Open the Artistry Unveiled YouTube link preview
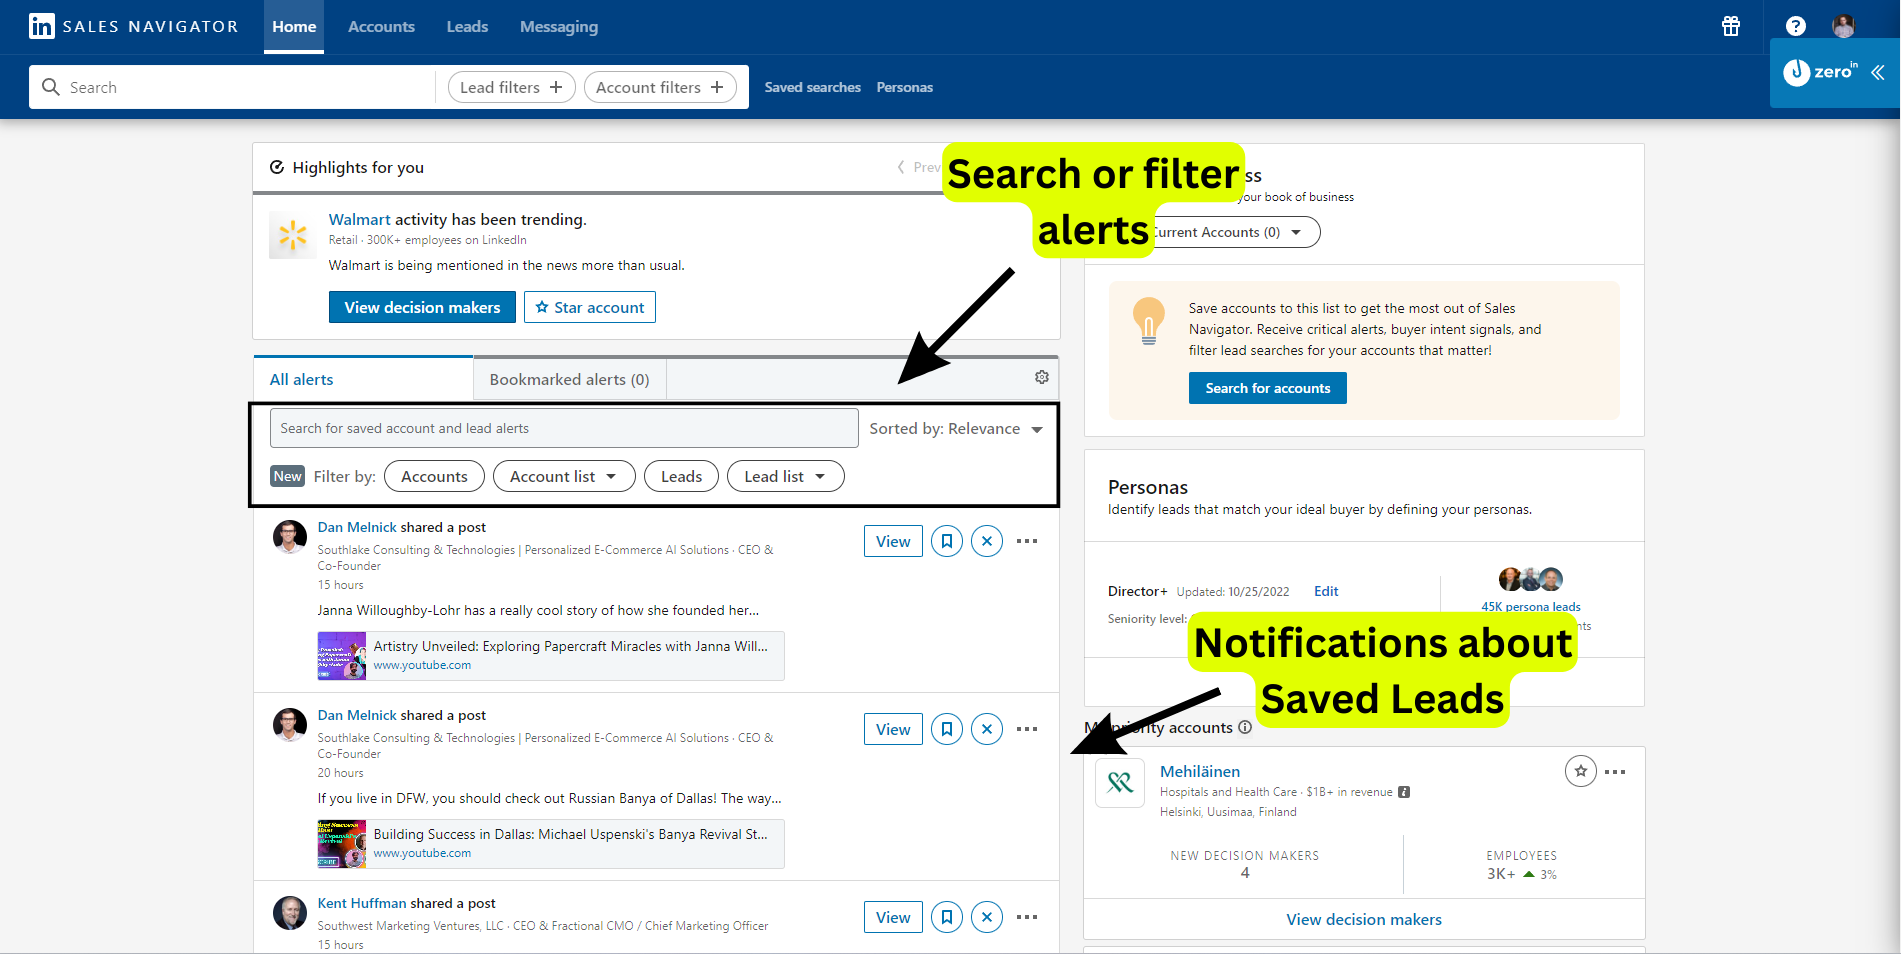 [x=551, y=656]
